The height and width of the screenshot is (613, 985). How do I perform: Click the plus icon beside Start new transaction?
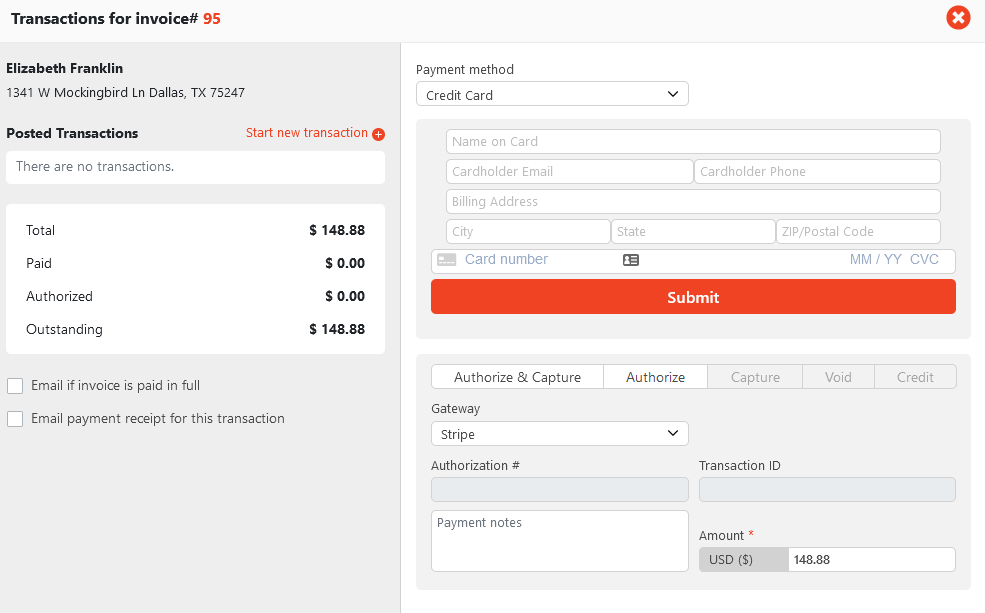click(378, 134)
